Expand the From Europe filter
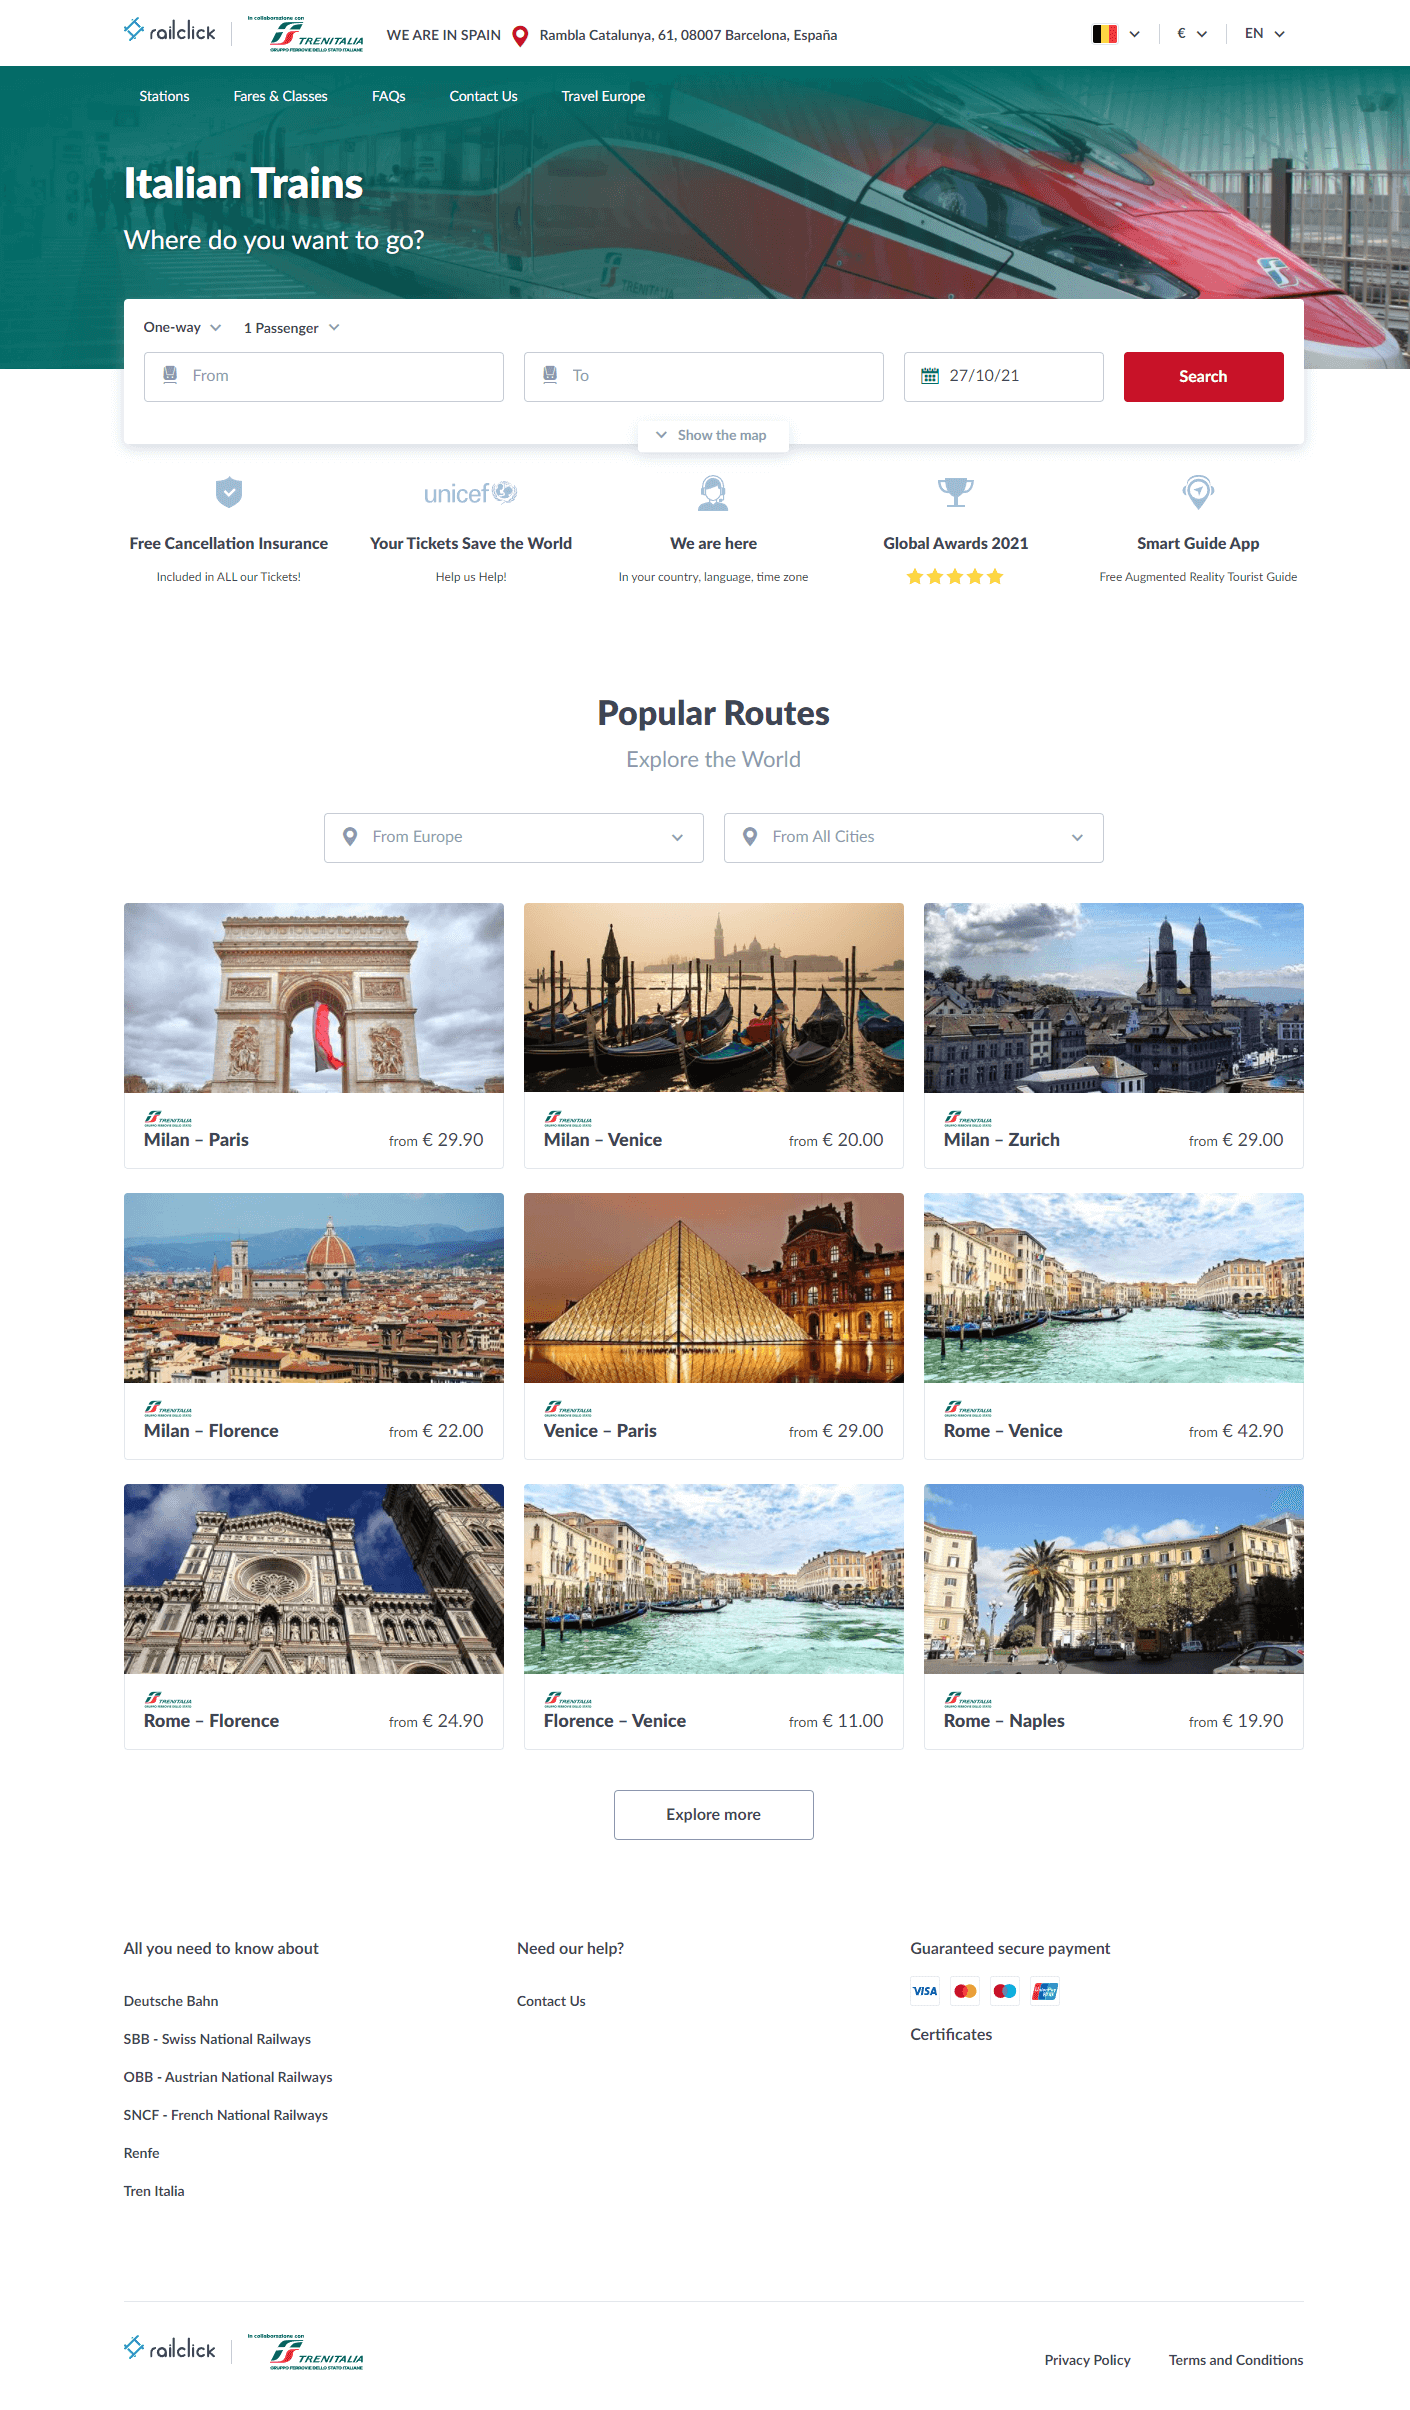1410x2410 pixels. (x=514, y=838)
